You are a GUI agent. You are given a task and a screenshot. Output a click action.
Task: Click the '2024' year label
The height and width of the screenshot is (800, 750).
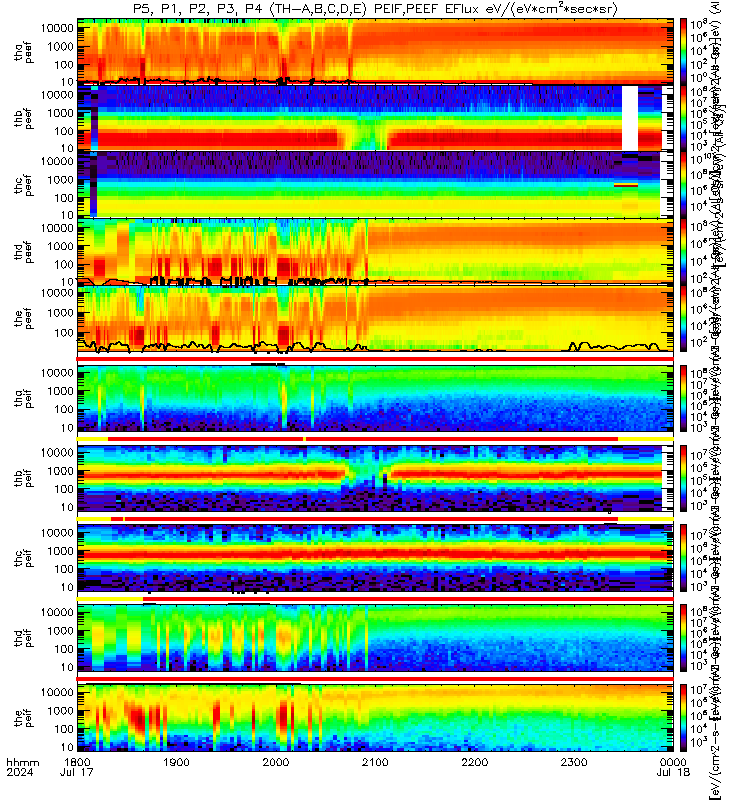pos(20,772)
